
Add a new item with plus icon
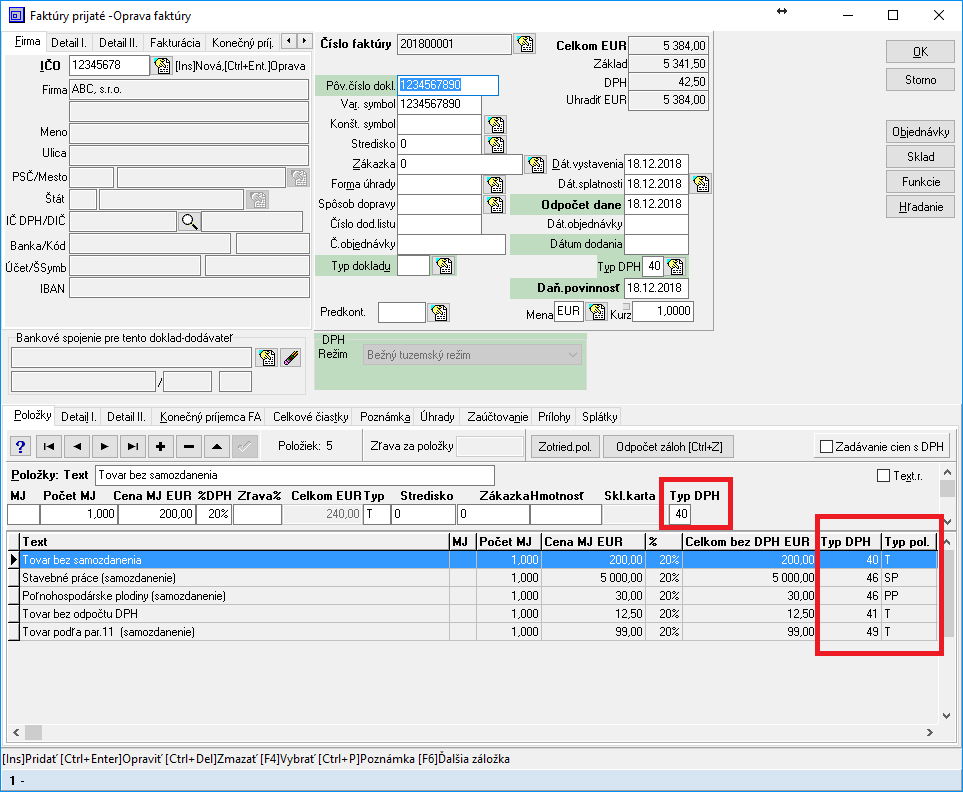click(161, 446)
